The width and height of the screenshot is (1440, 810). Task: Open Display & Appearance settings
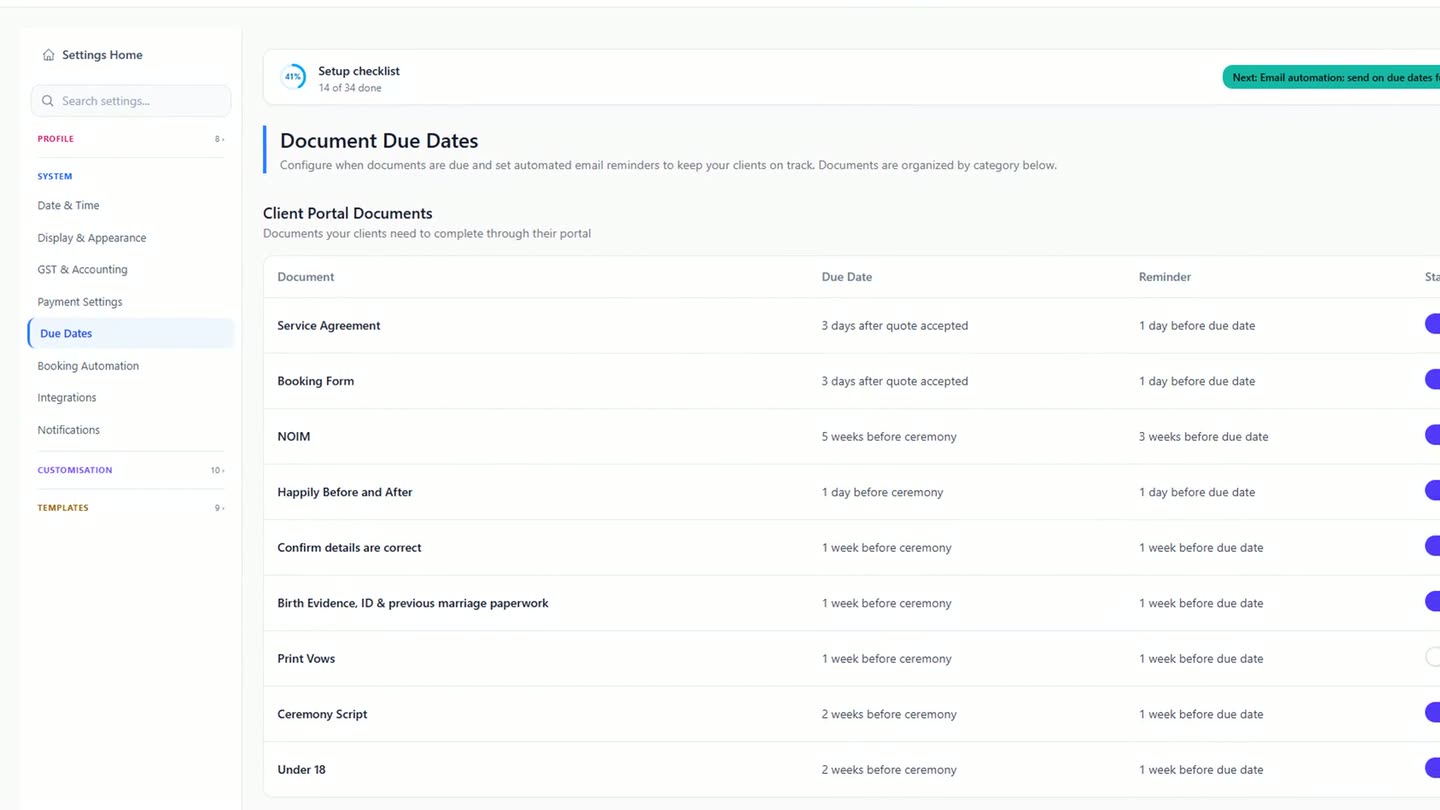pos(92,238)
